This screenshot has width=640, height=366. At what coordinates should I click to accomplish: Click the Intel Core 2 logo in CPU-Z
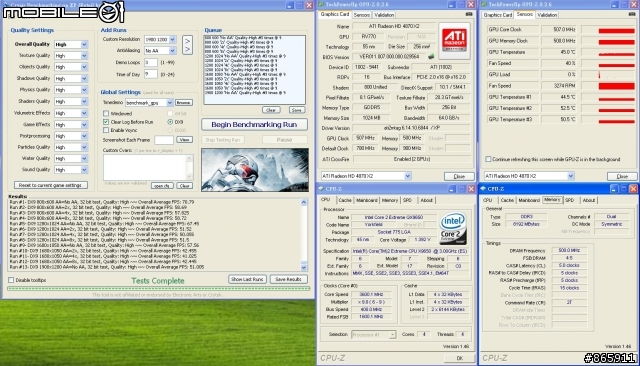tap(453, 228)
